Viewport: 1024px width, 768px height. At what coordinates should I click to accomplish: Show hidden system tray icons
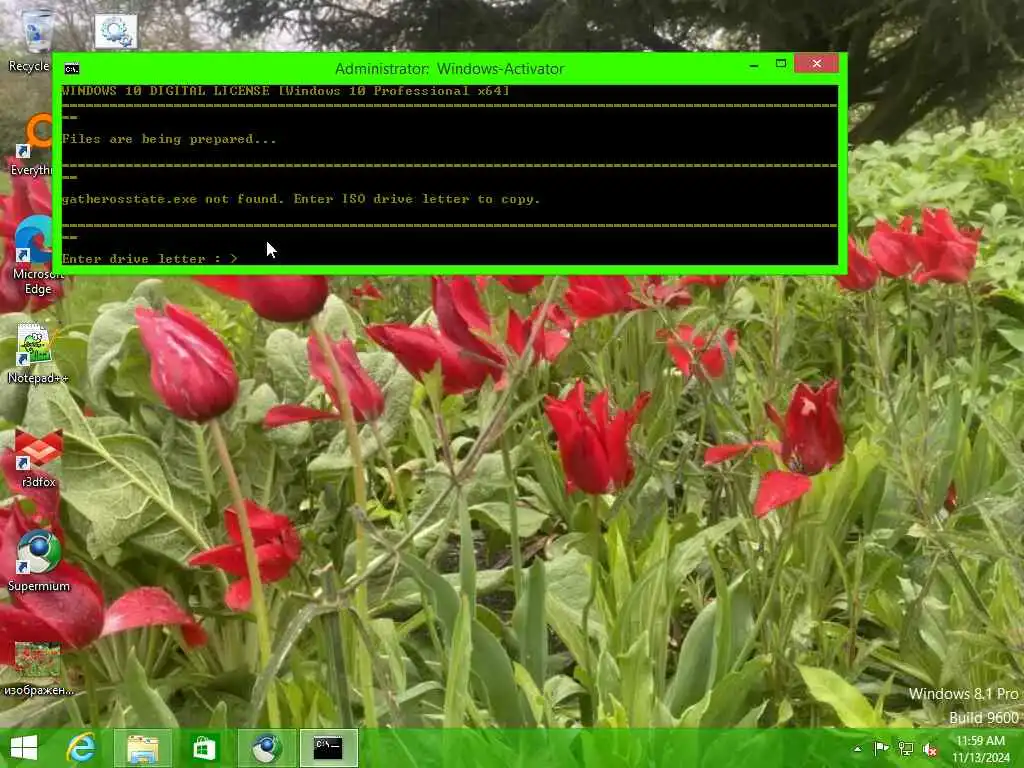point(857,748)
